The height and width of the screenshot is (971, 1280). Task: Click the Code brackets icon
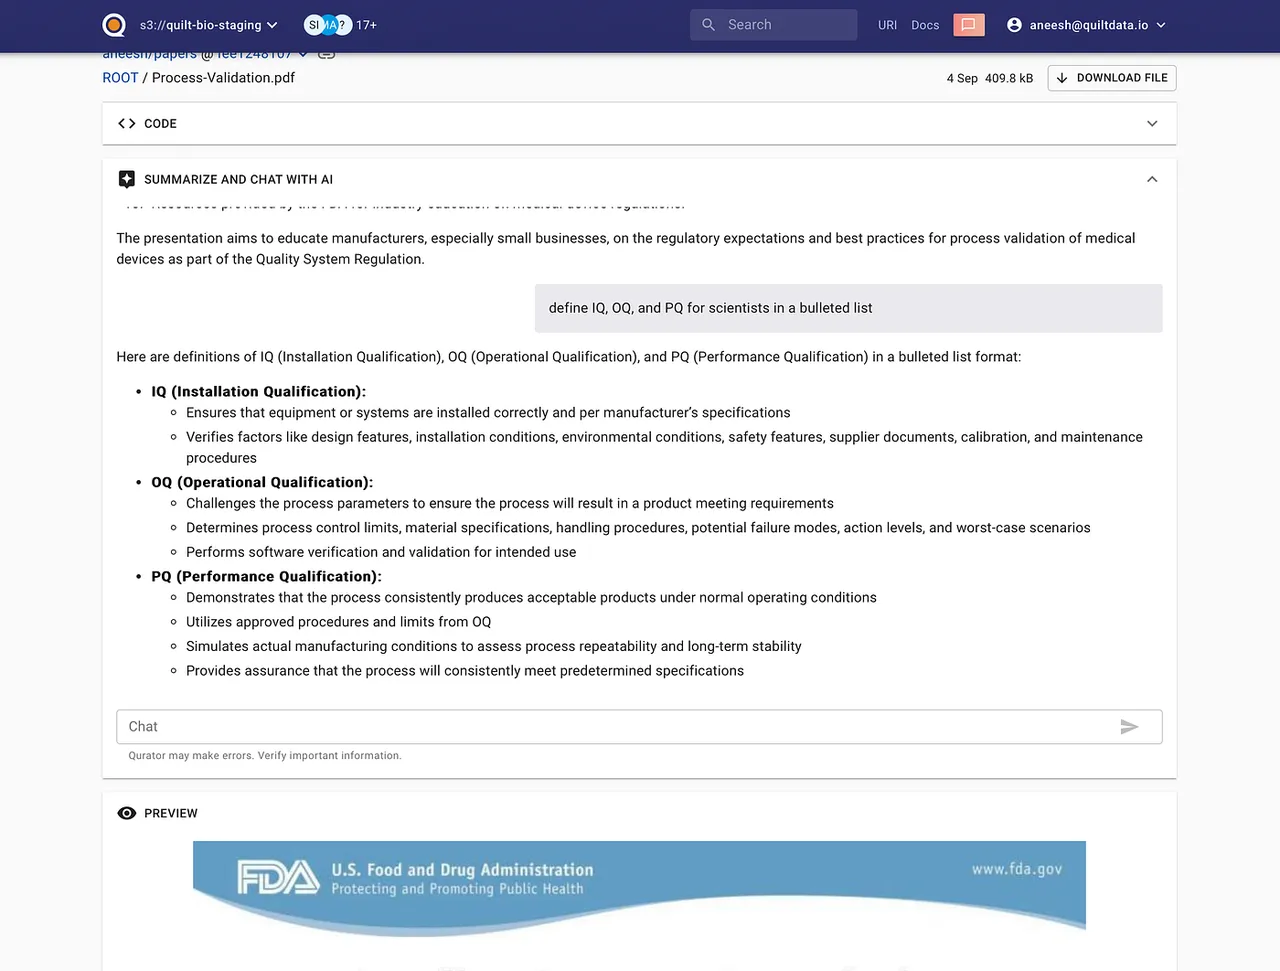pyautogui.click(x=127, y=124)
